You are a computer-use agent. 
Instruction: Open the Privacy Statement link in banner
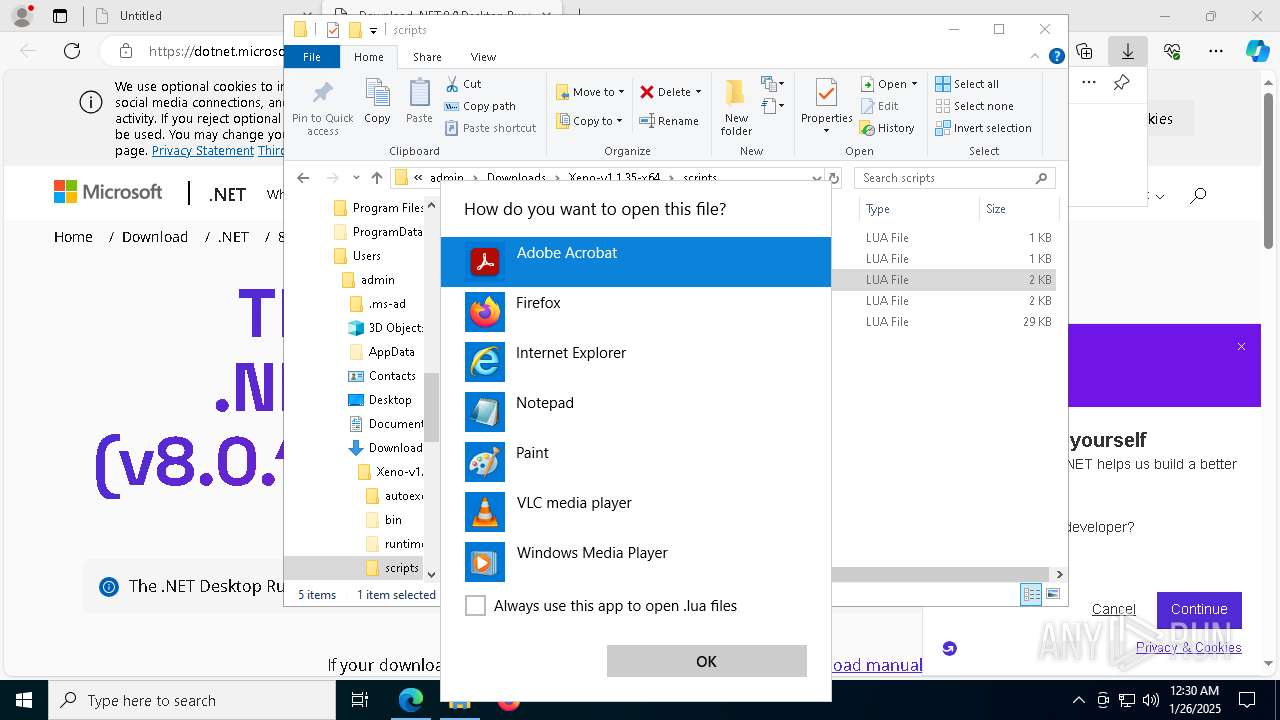(203, 151)
